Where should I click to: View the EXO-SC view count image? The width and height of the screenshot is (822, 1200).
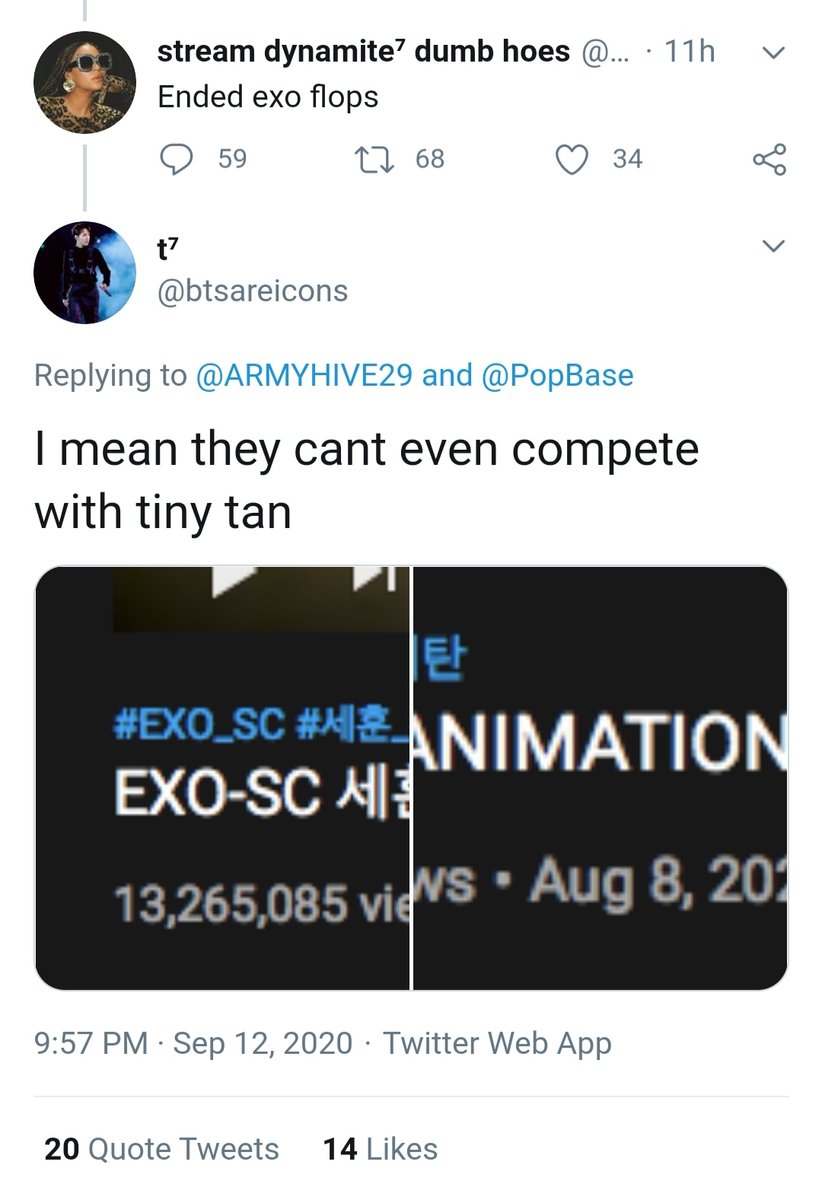[222, 778]
